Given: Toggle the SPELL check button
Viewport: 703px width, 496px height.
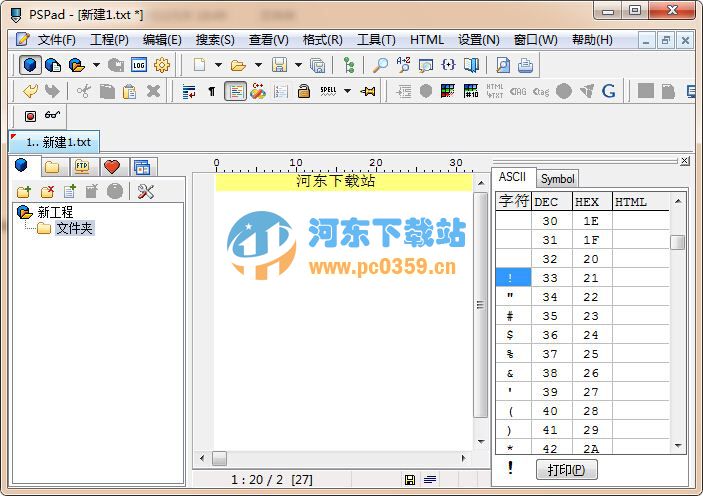Looking at the screenshot, I should point(328,91).
